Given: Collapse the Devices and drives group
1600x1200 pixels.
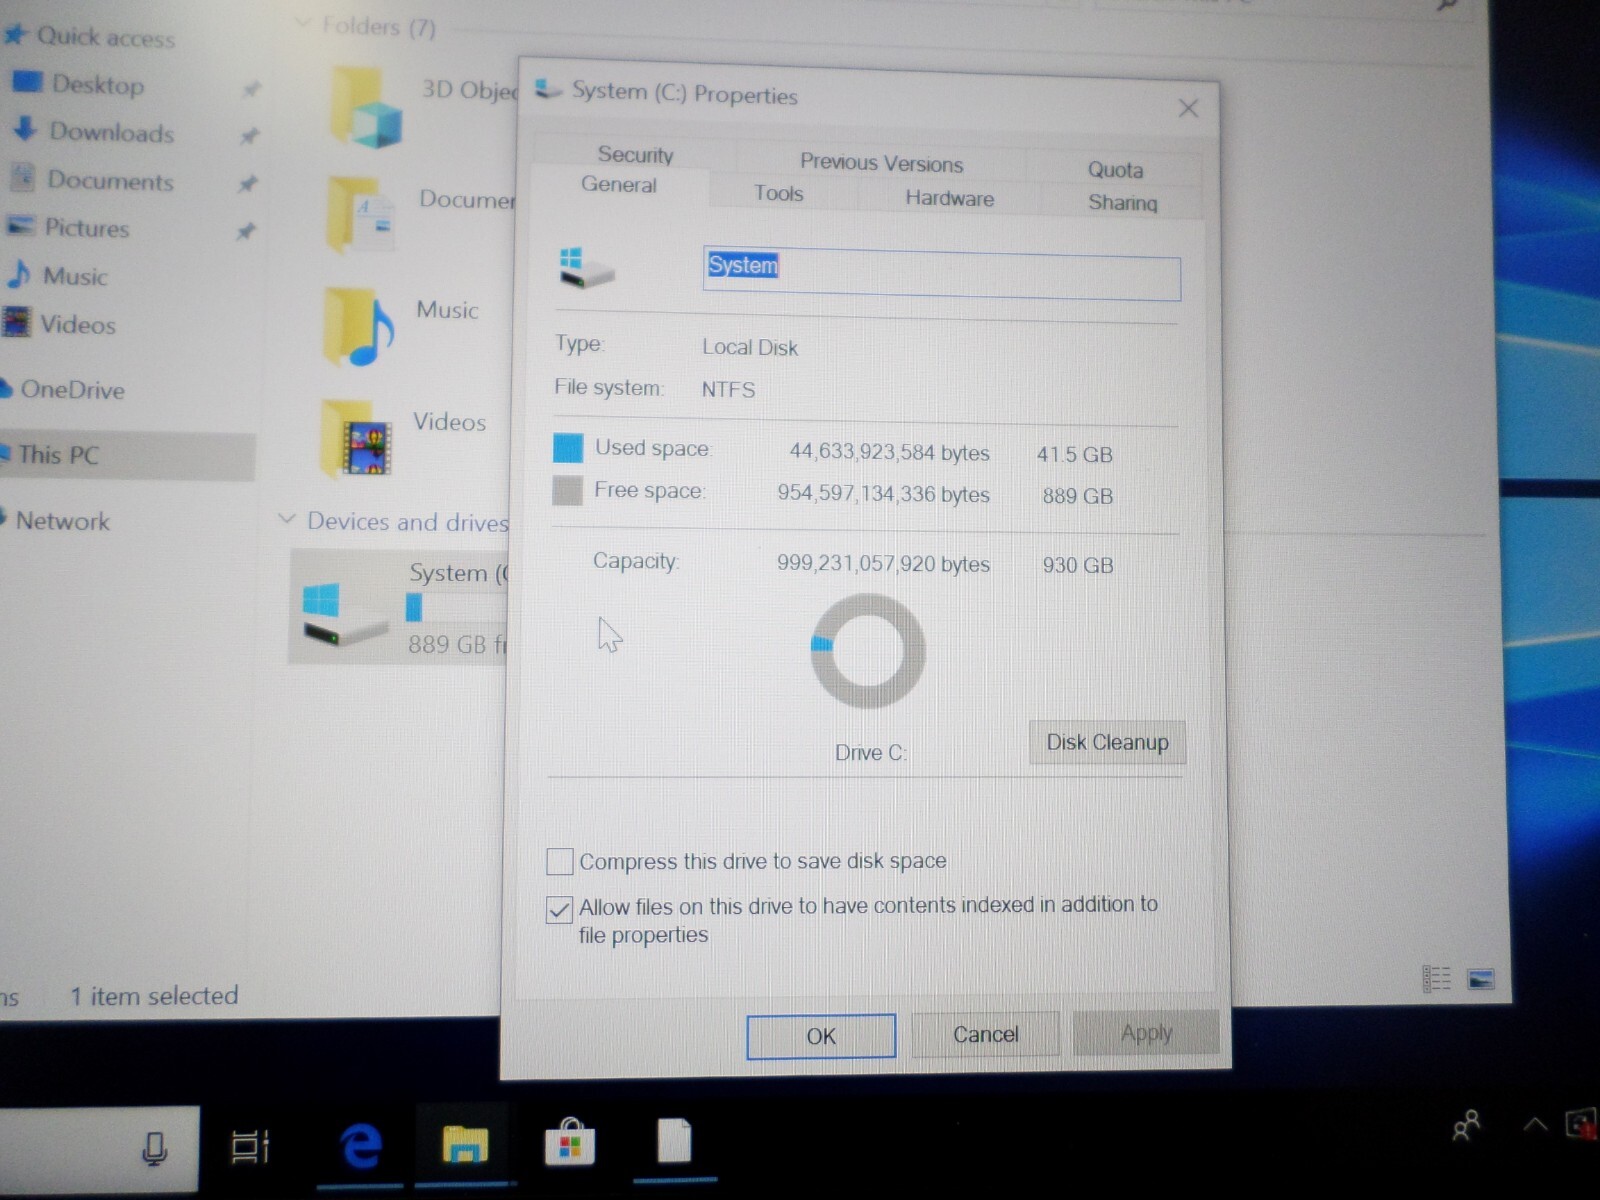Looking at the screenshot, I should (287, 519).
